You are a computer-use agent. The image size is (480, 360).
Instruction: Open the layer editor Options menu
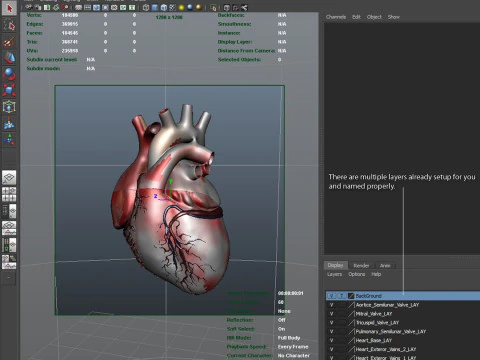coord(357,274)
